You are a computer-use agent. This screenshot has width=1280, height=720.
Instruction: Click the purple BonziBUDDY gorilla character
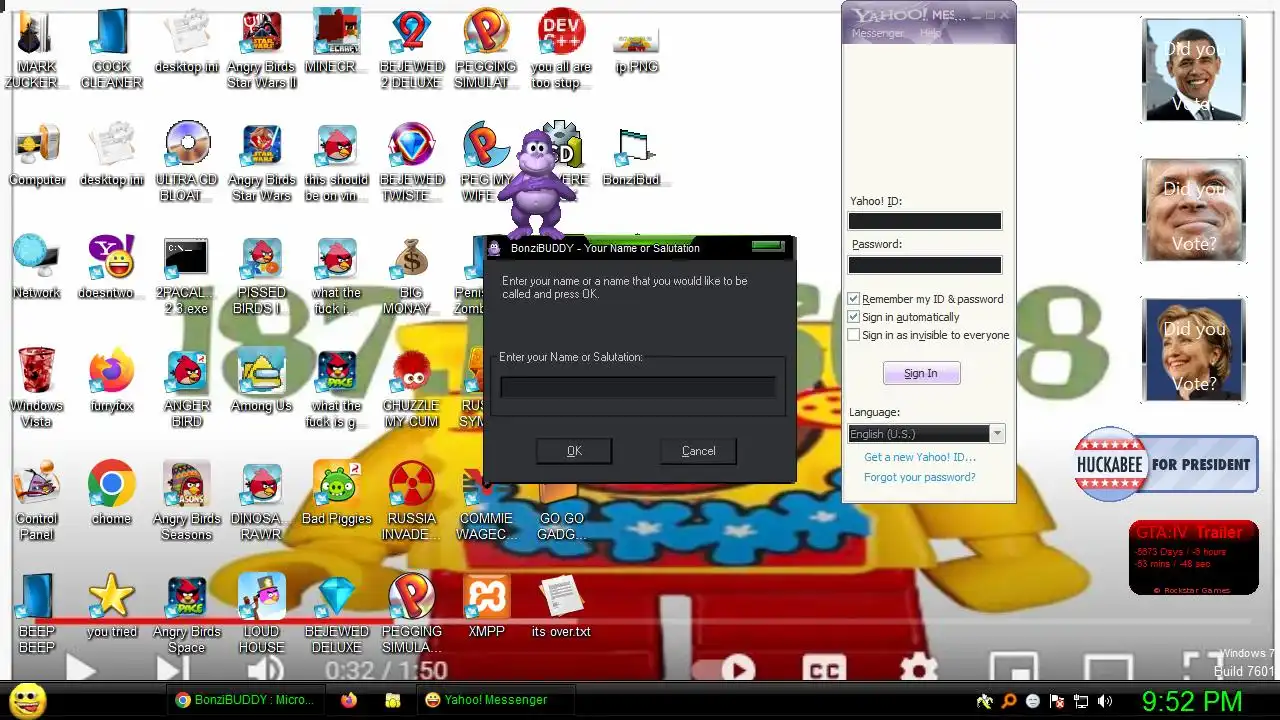click(x=538, y=183)
